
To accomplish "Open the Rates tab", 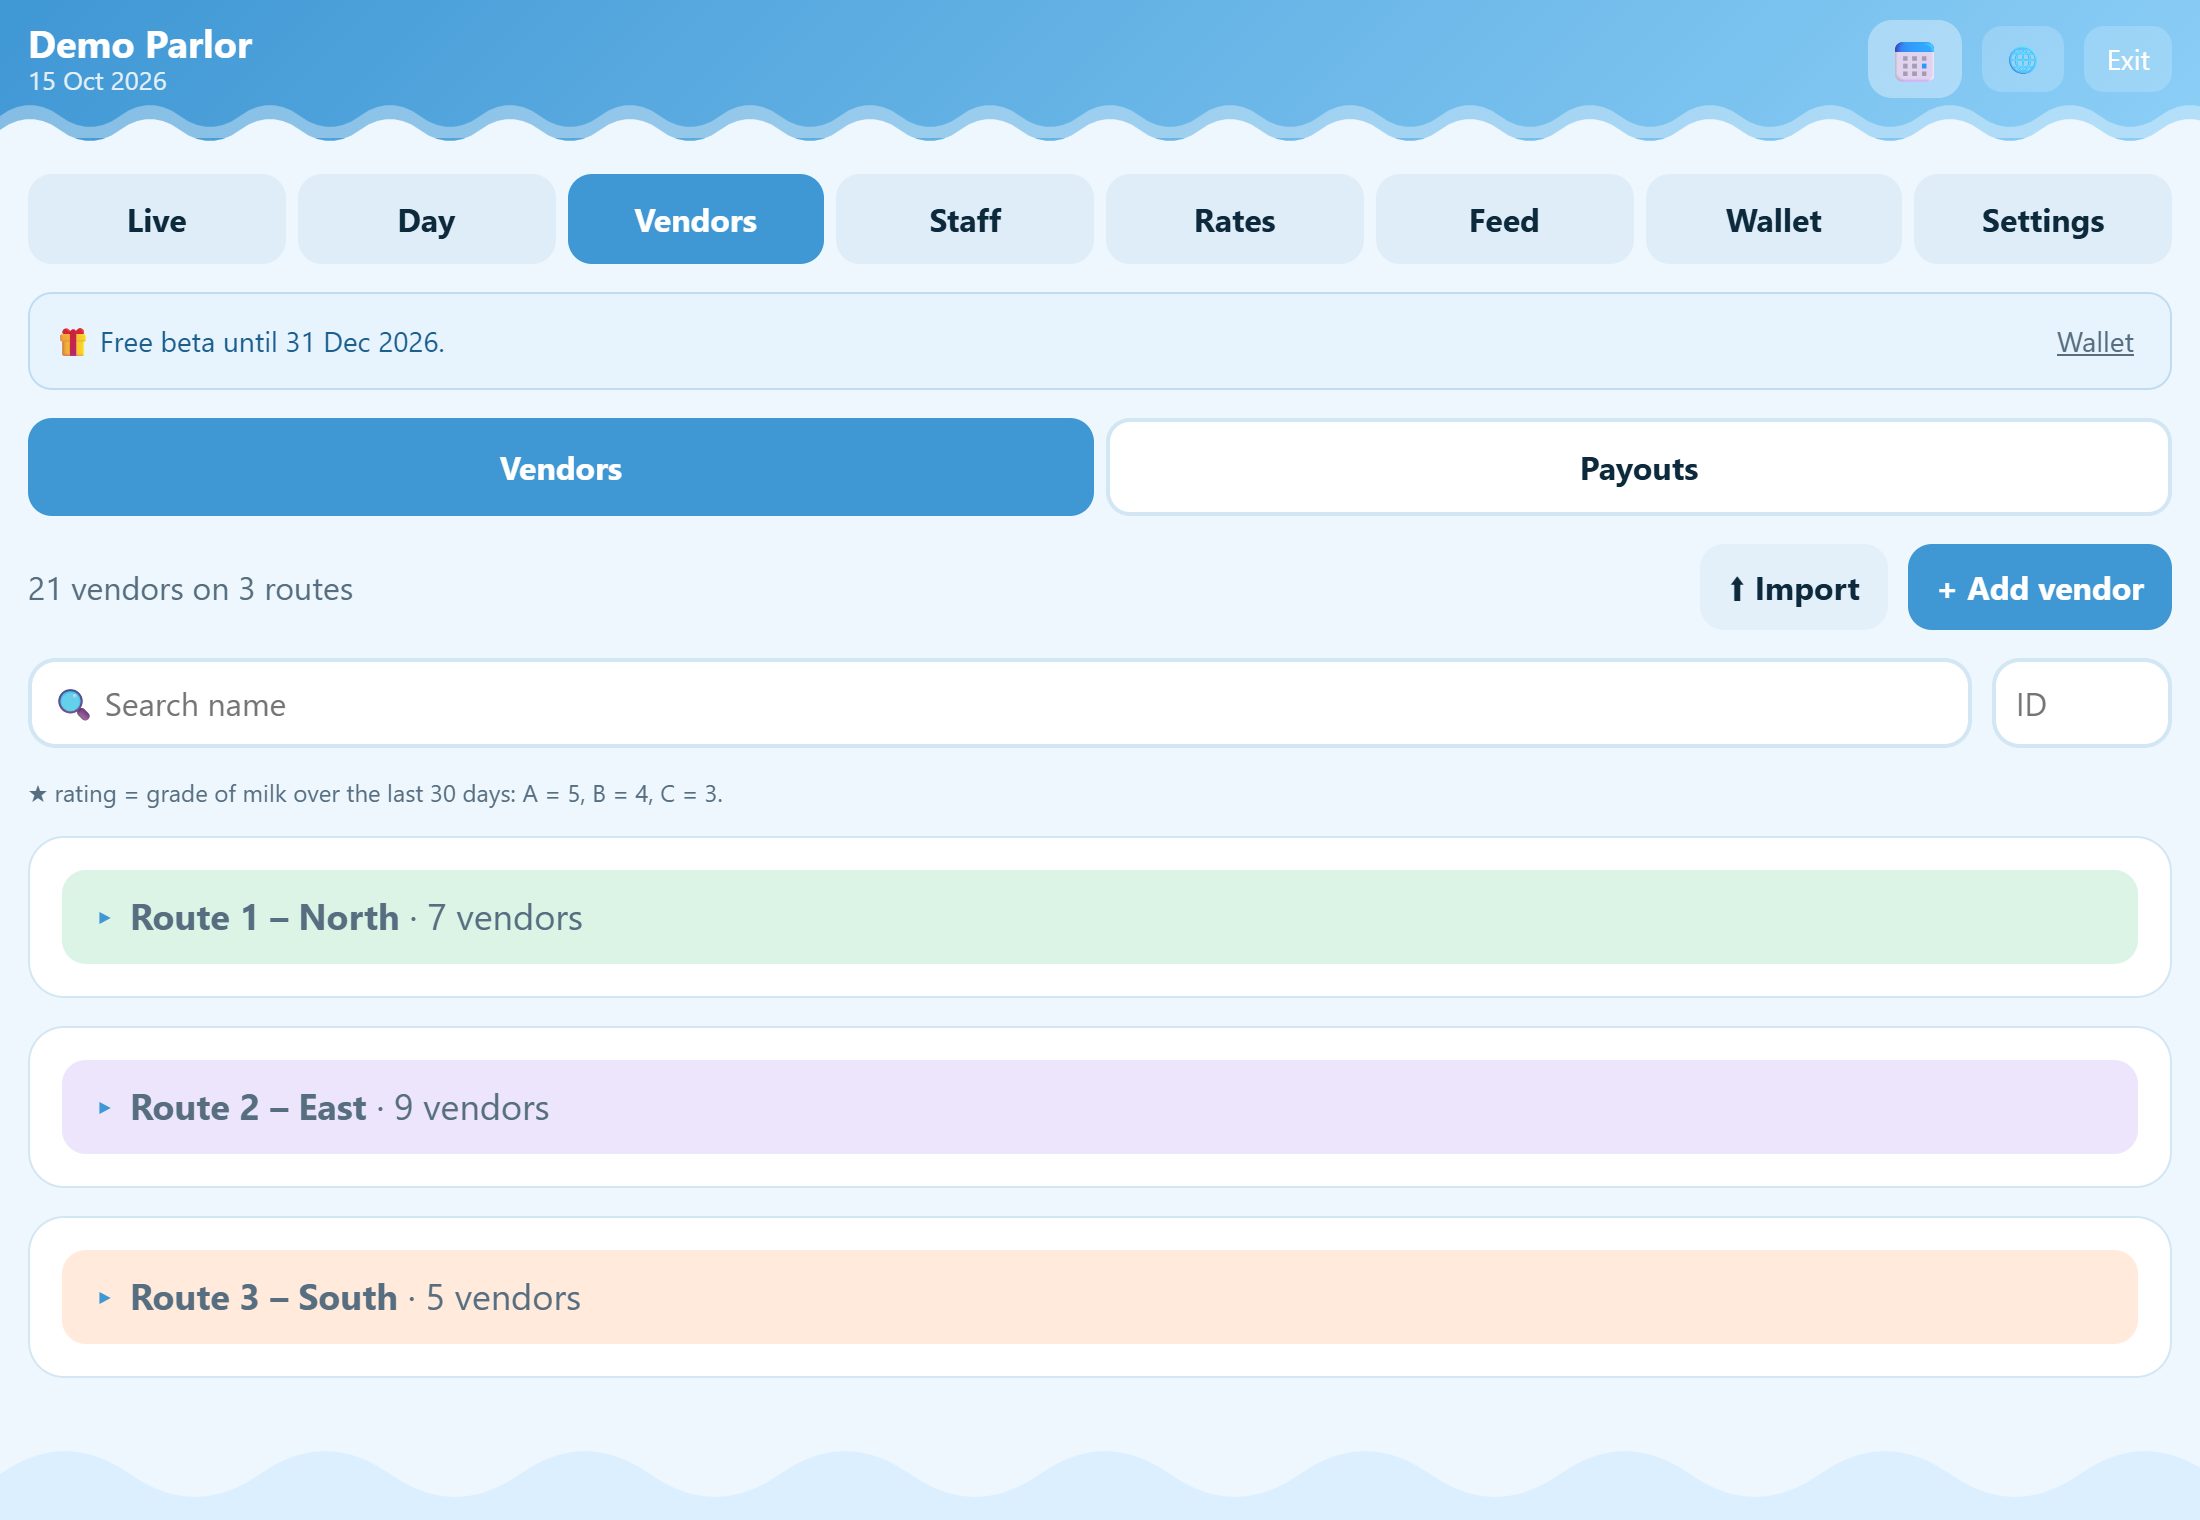I will click(x=1235, y=219).
